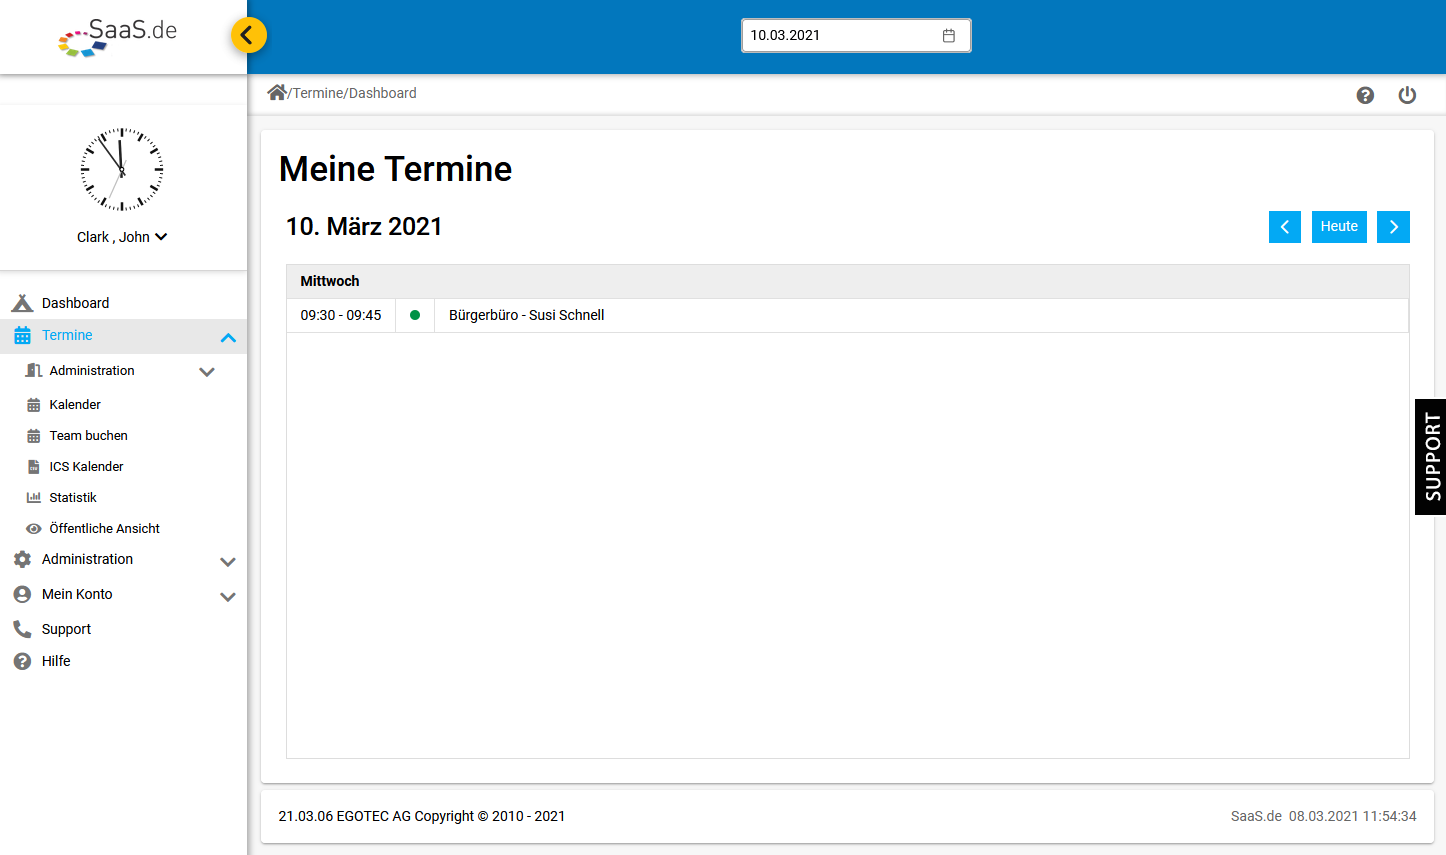
Task: Click the gear icon for Administration
Action: [22, 559]
